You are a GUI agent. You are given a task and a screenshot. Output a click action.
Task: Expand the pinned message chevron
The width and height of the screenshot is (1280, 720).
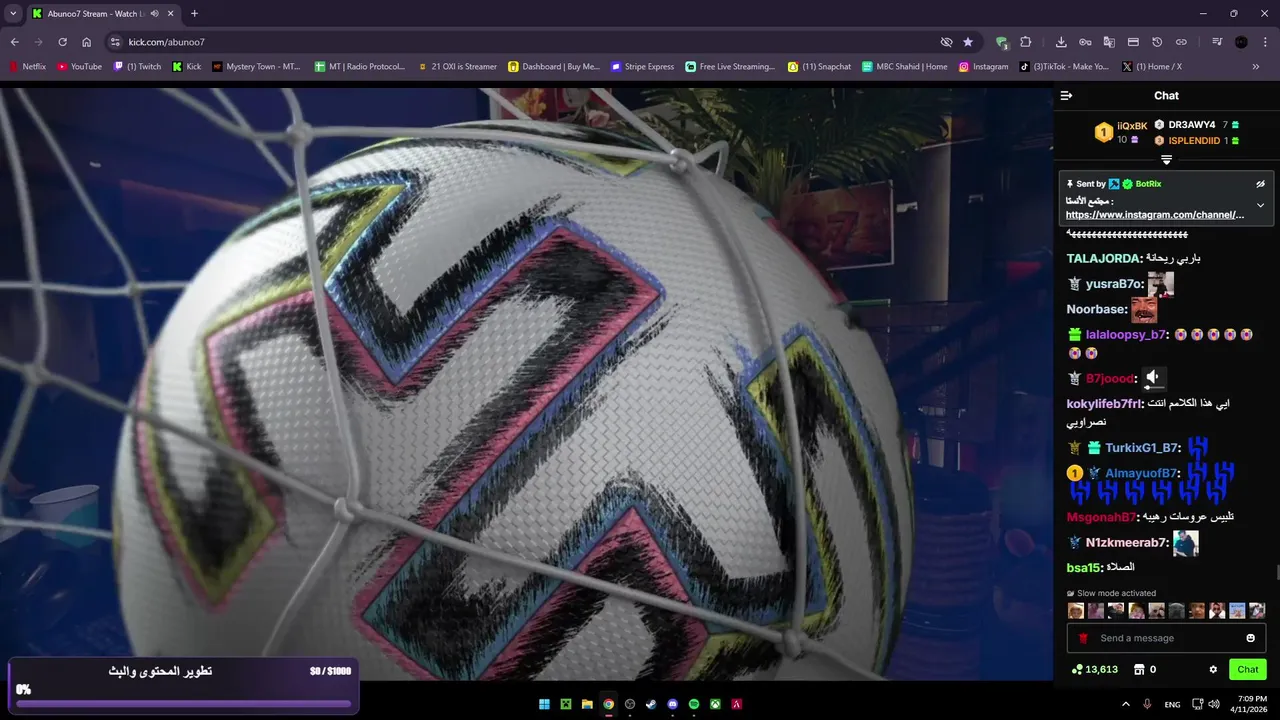tap(1260, 205)
